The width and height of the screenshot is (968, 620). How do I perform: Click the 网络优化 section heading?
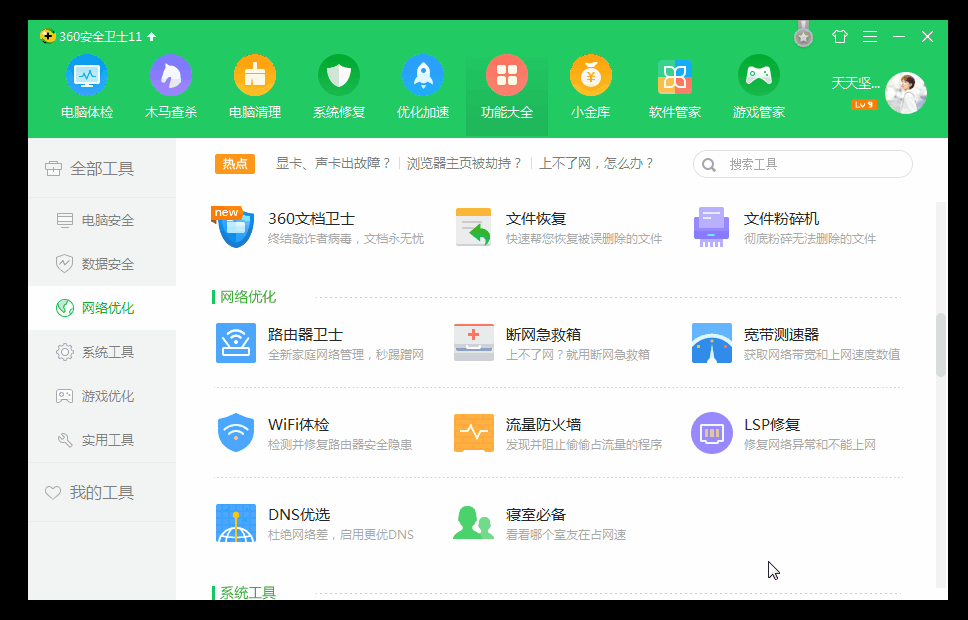tap(248, 297)
